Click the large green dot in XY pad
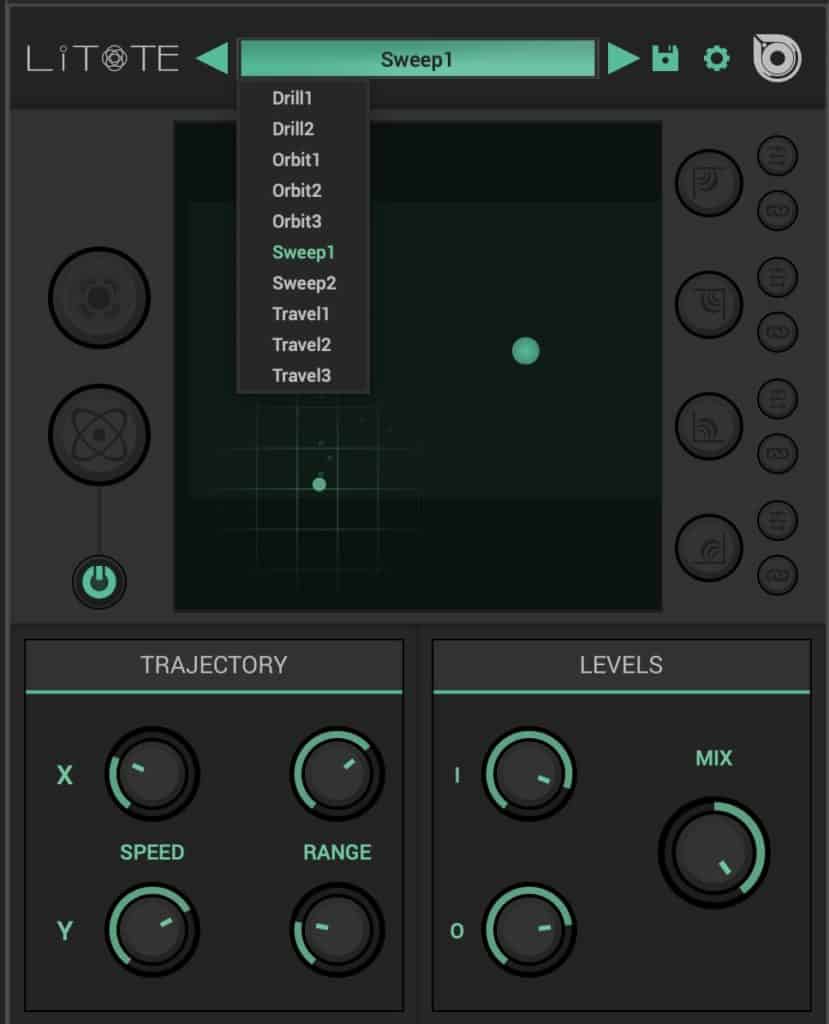Screen dimensions: 829x1024 (x=526, y=351)
